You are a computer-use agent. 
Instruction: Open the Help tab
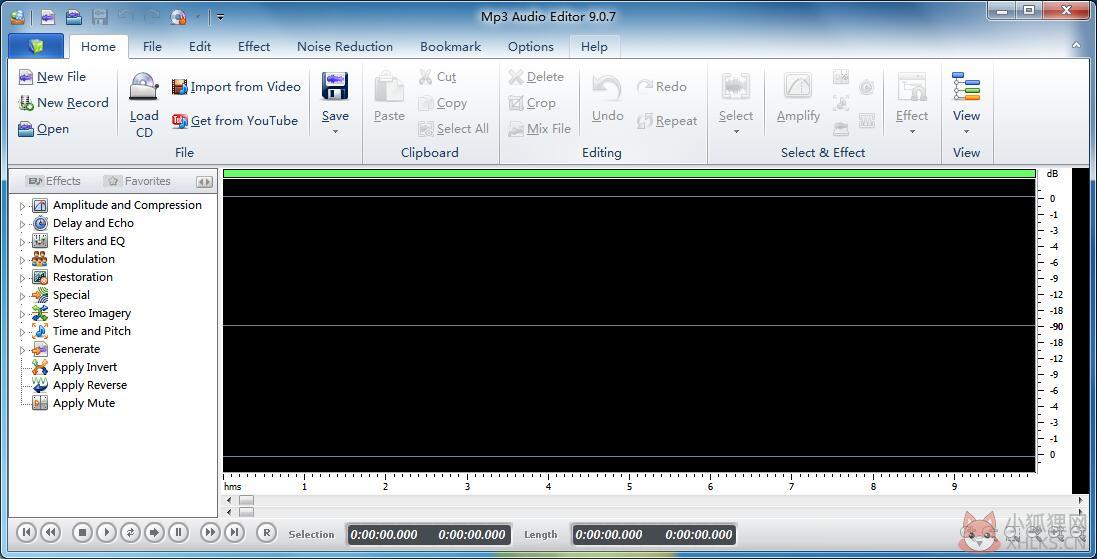(x=594, y=47)
